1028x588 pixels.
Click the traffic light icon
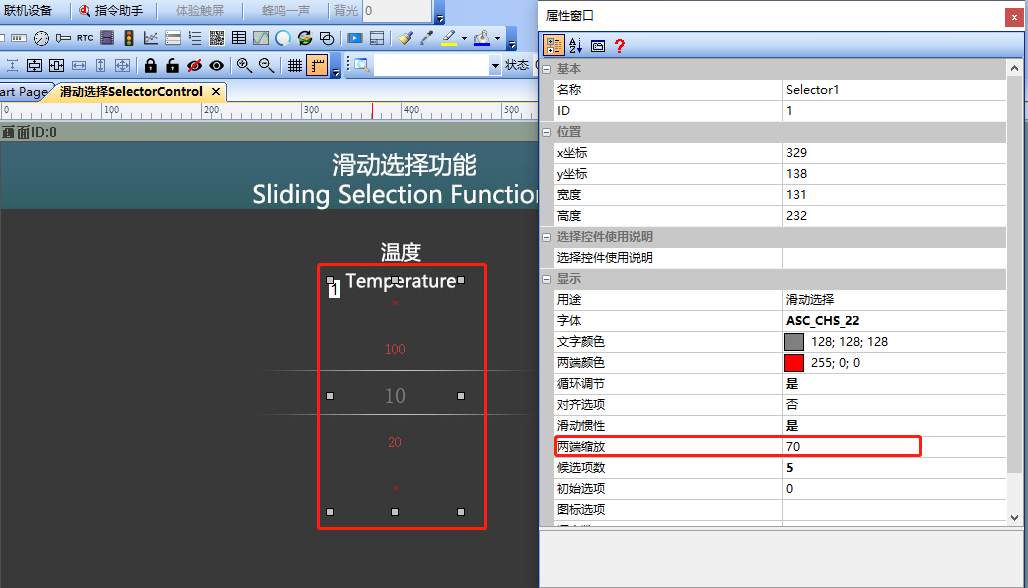coord(129,38)
